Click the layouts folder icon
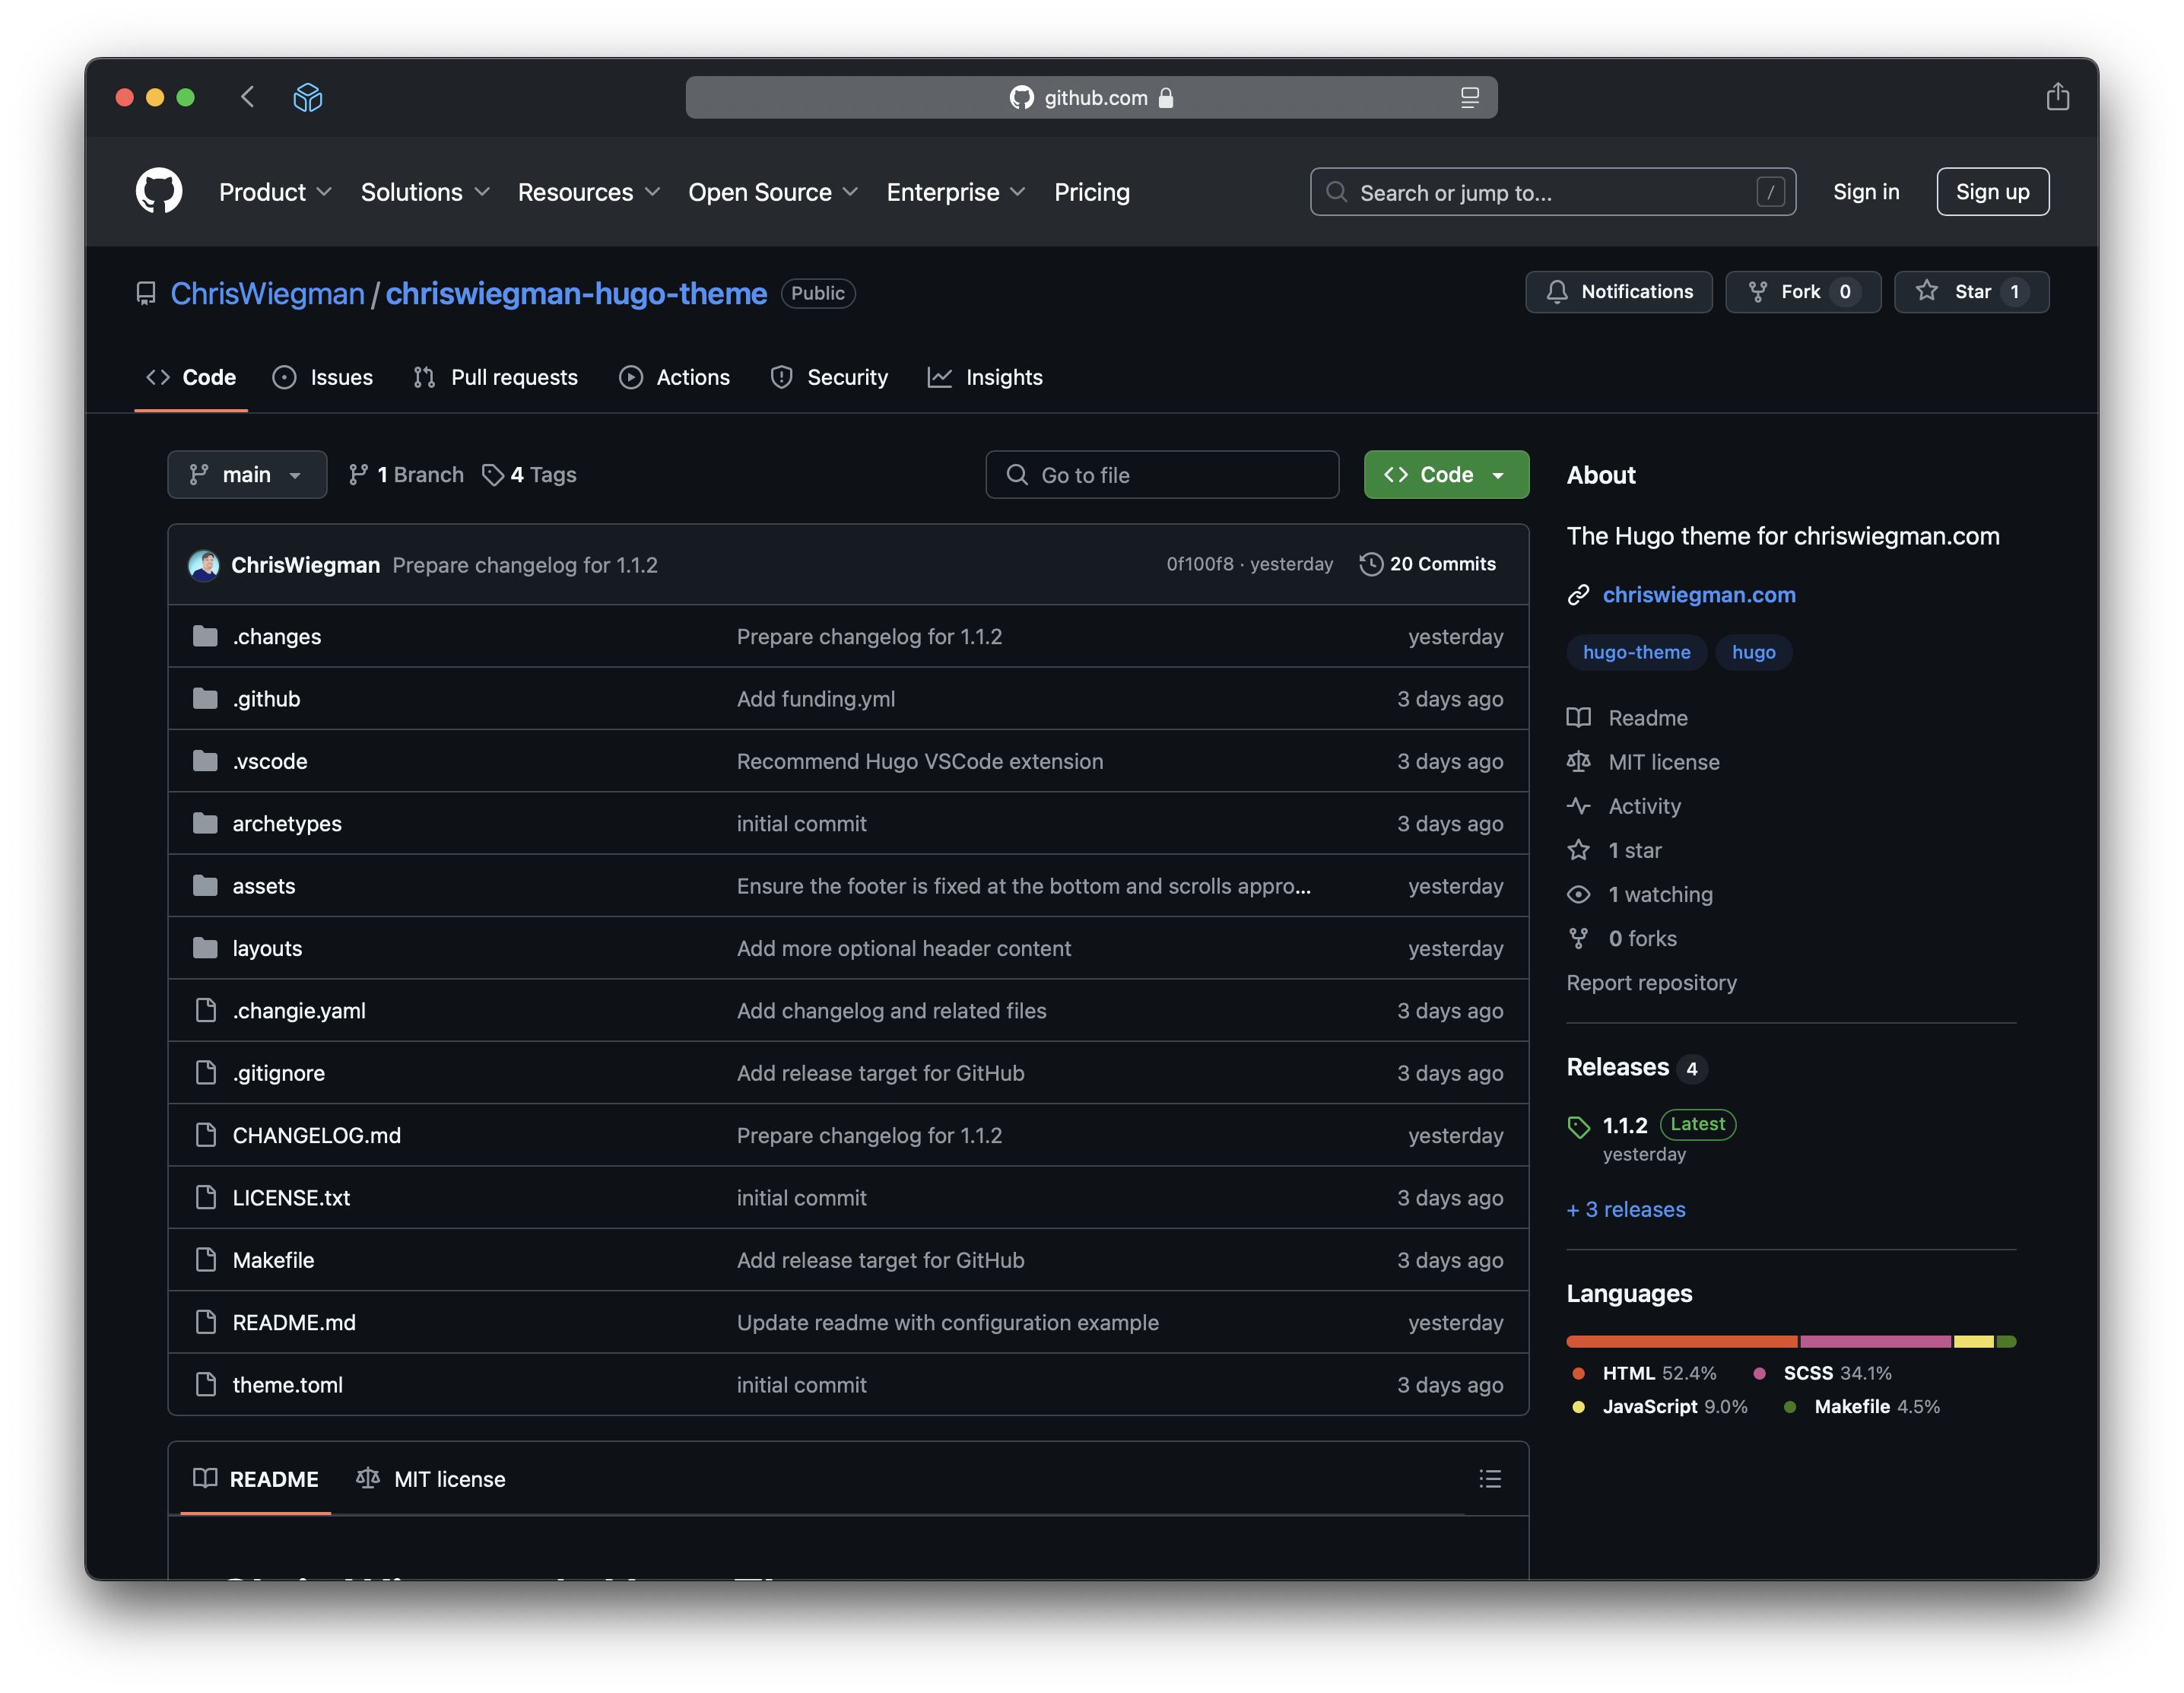The image size is (2184, 1693). coord(205,947)
